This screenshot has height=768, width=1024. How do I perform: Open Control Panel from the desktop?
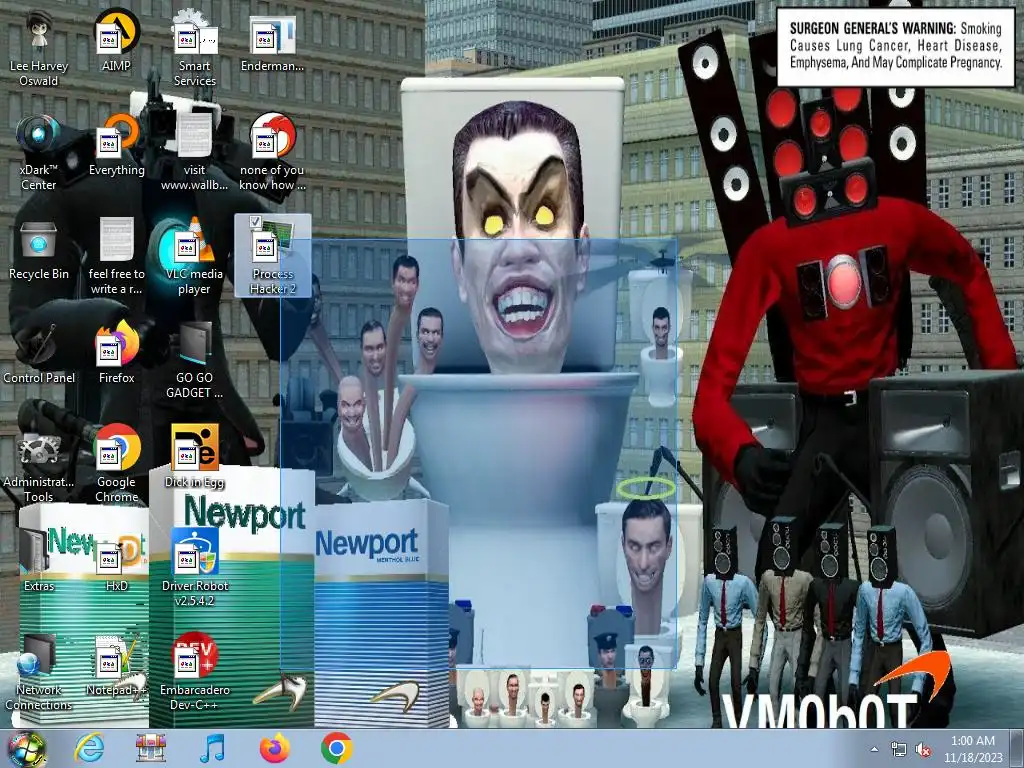[39, 353]
